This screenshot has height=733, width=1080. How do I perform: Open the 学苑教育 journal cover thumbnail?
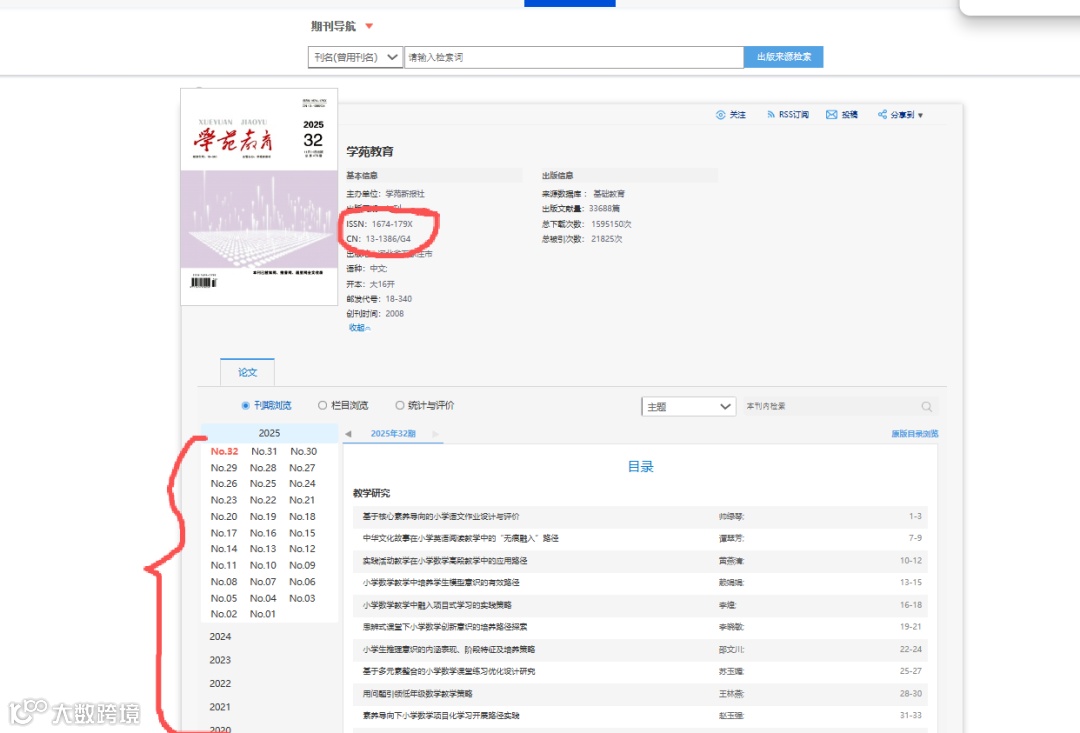coord(259,196)
